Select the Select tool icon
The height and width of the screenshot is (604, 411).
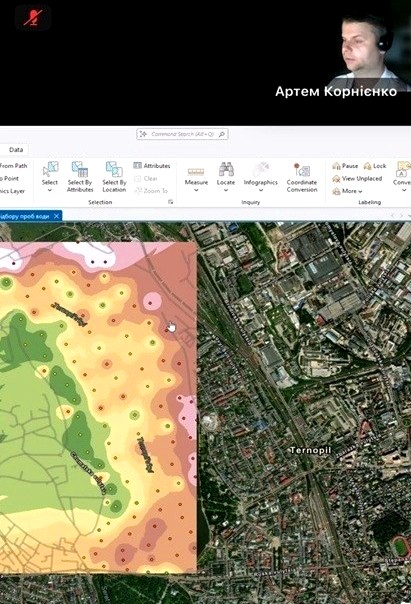[50, 169]
